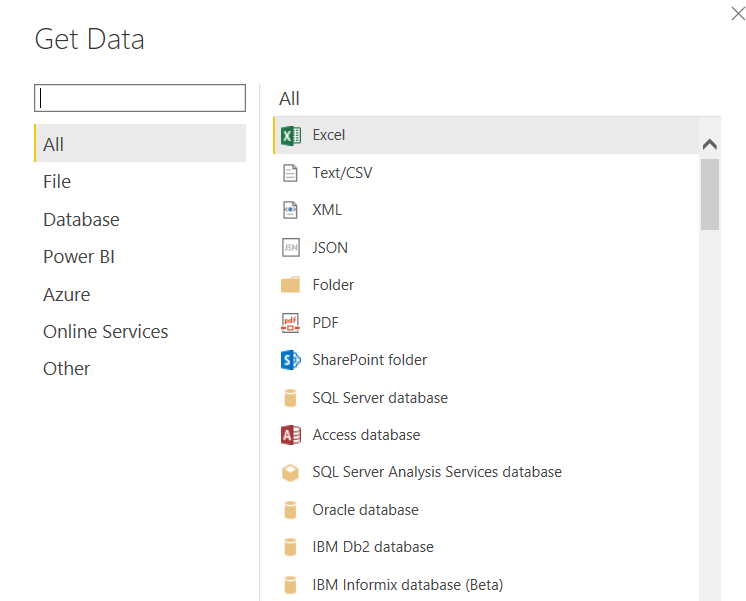Select IBM Informix database (Beta) label

pos(408,585)
